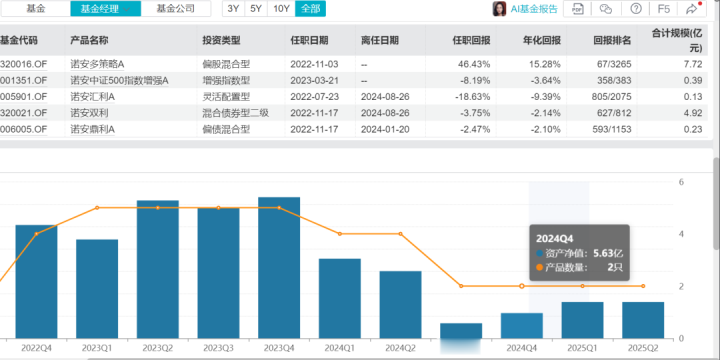The height and width of the screenshot is (360, 720).
Task: Open fund 诺安多策略A
Action: tap(97, 64)
